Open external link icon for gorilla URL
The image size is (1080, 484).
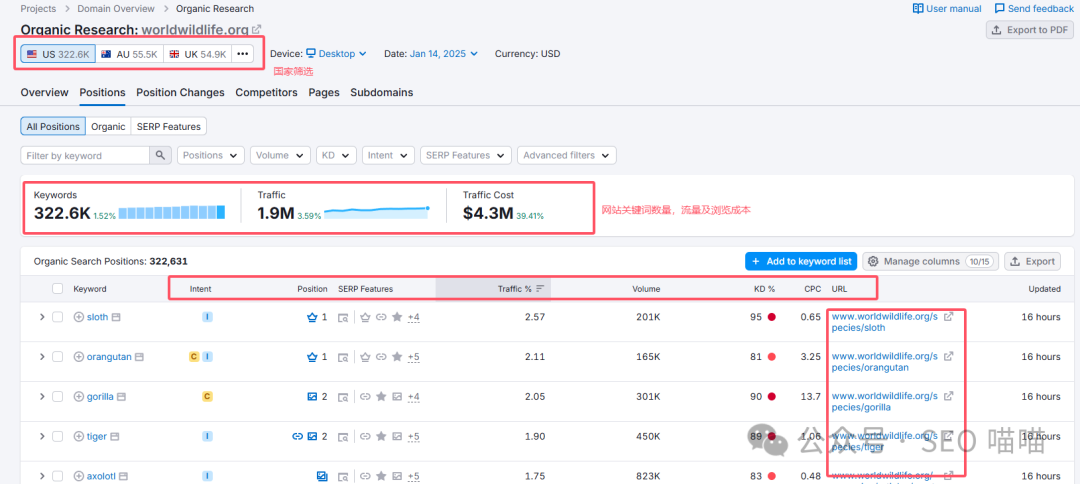pos(948,397)
